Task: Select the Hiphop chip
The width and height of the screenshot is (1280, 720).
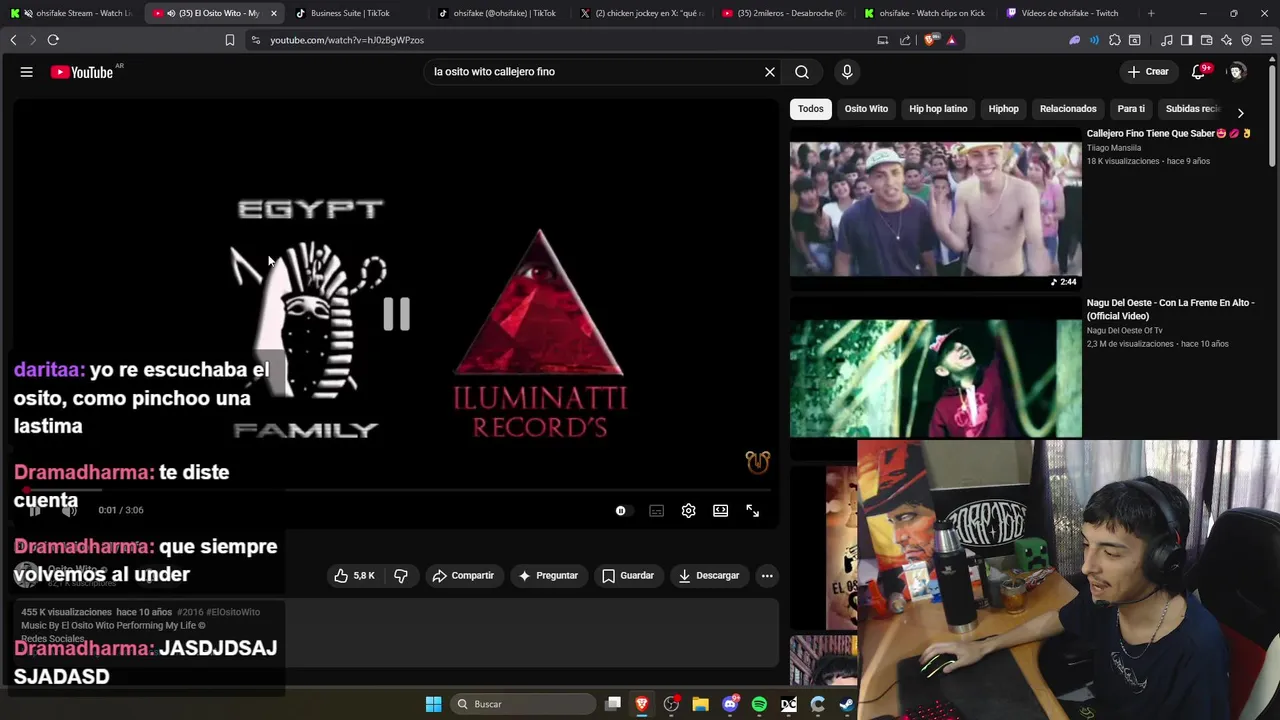Action: (x=1003, y=109)
